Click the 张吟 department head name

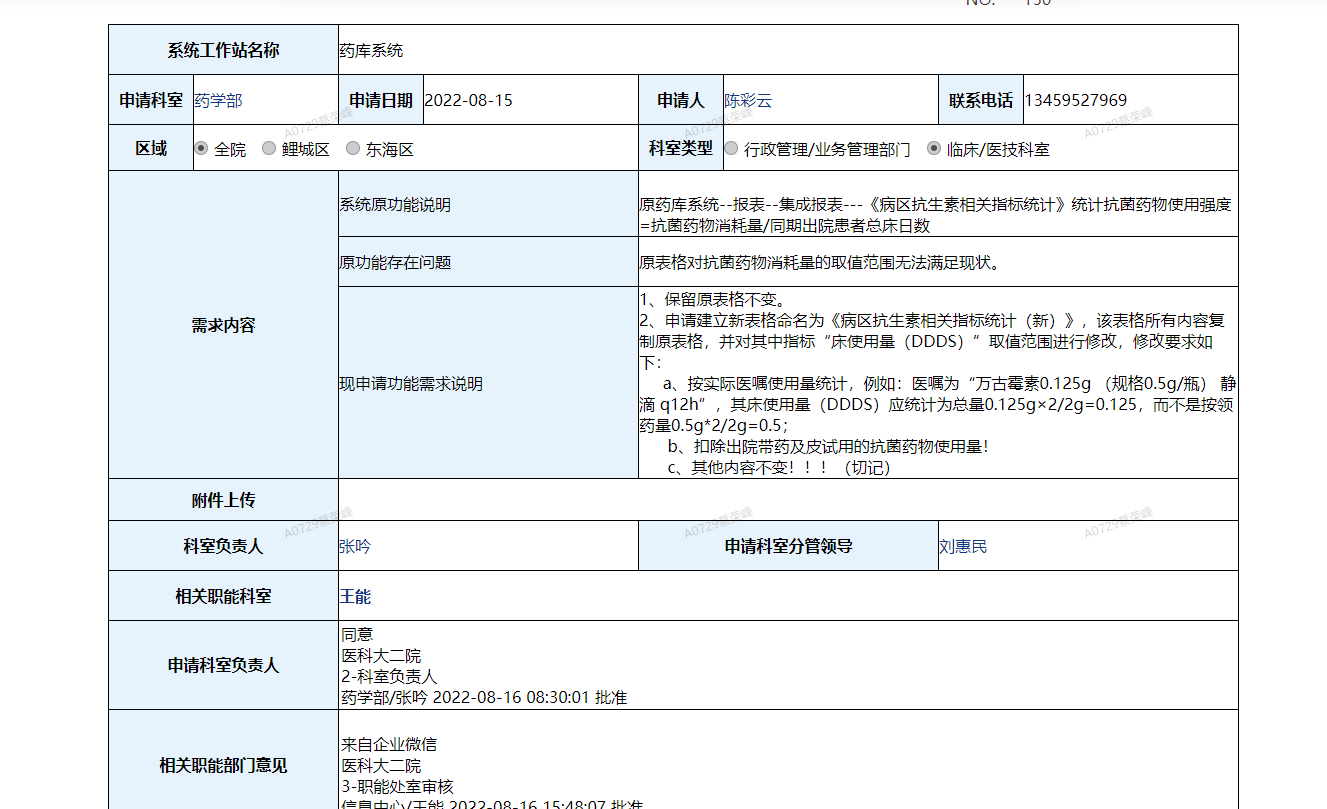[355, 547]
